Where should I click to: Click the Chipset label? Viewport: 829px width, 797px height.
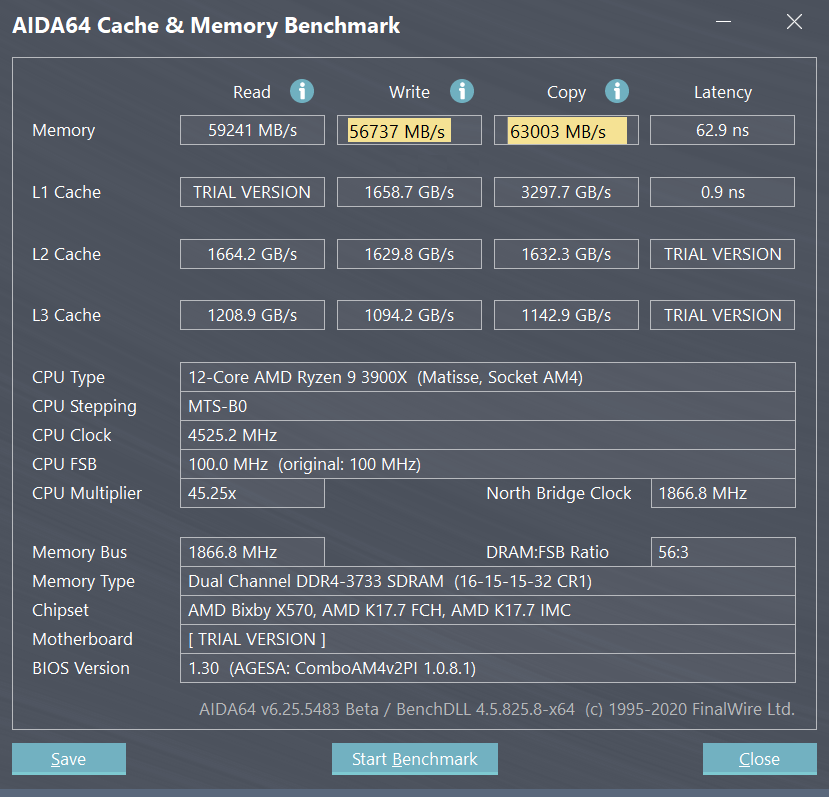[60, 611]
